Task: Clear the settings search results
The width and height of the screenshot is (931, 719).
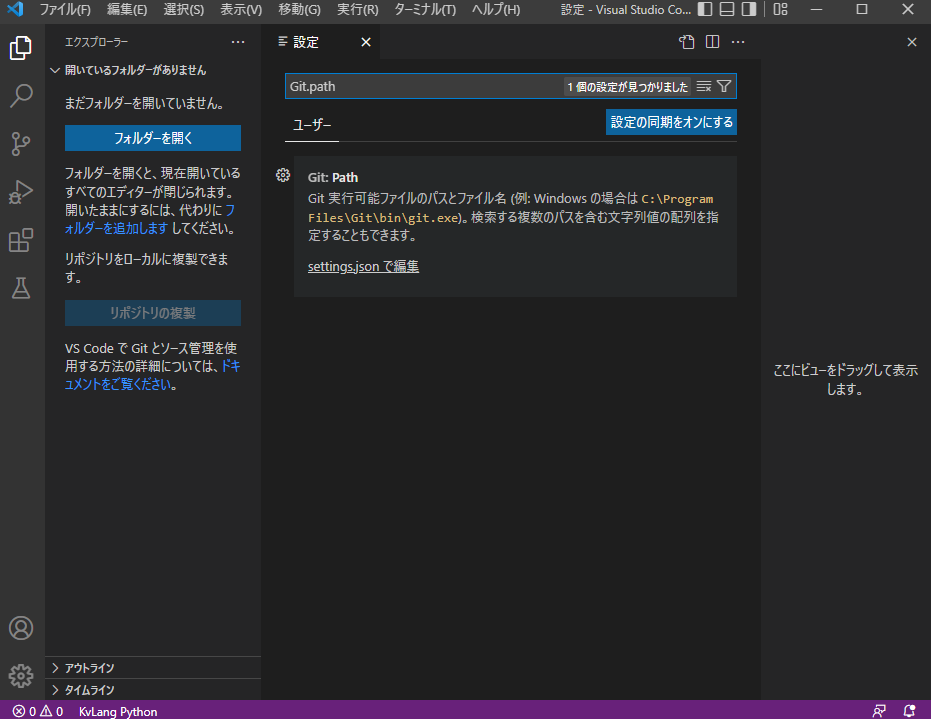Action: (x=704, y=86)
